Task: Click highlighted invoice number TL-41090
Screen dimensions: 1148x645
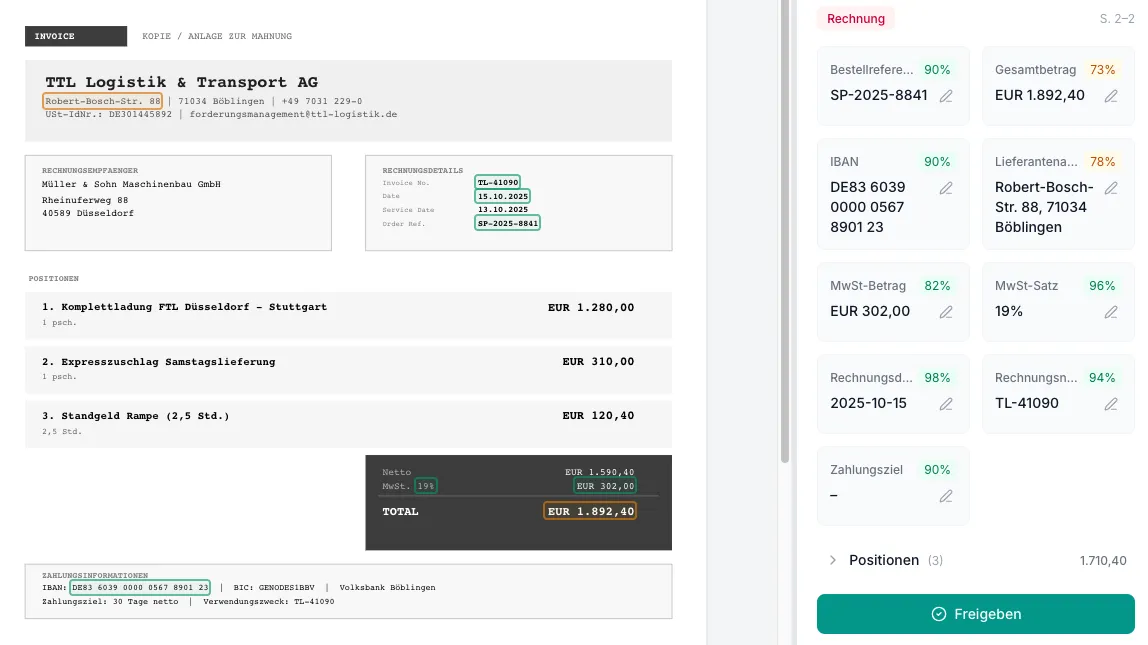Action: click(498, 183)
